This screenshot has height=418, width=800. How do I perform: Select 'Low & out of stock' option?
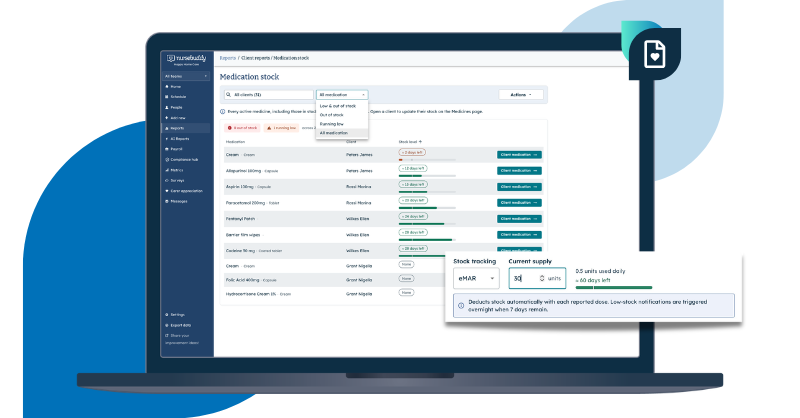[x=342, y=106]
